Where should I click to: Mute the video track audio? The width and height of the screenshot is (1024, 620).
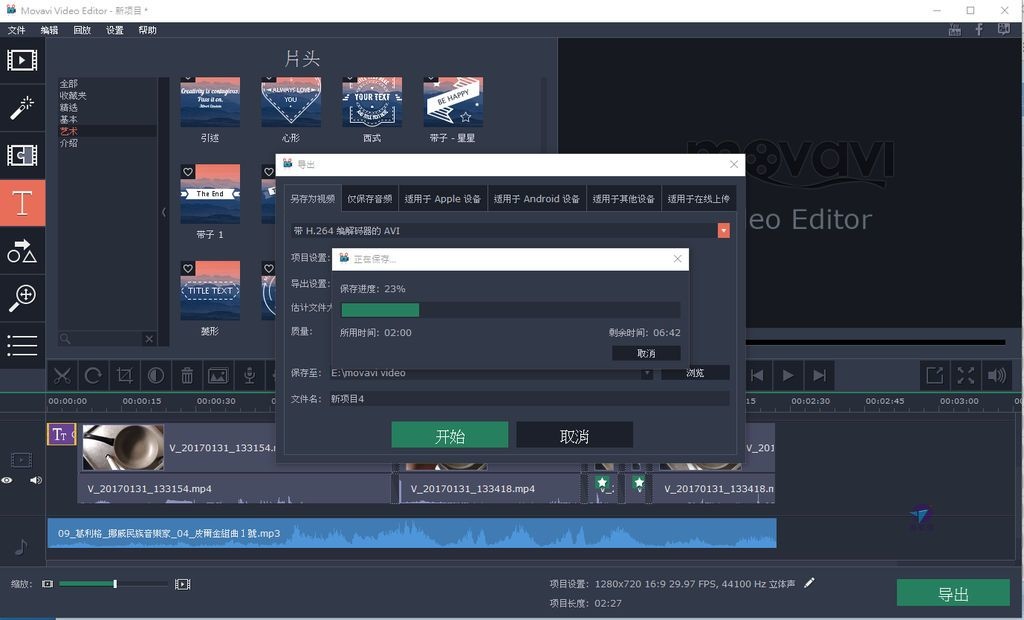tap(35, 480)
